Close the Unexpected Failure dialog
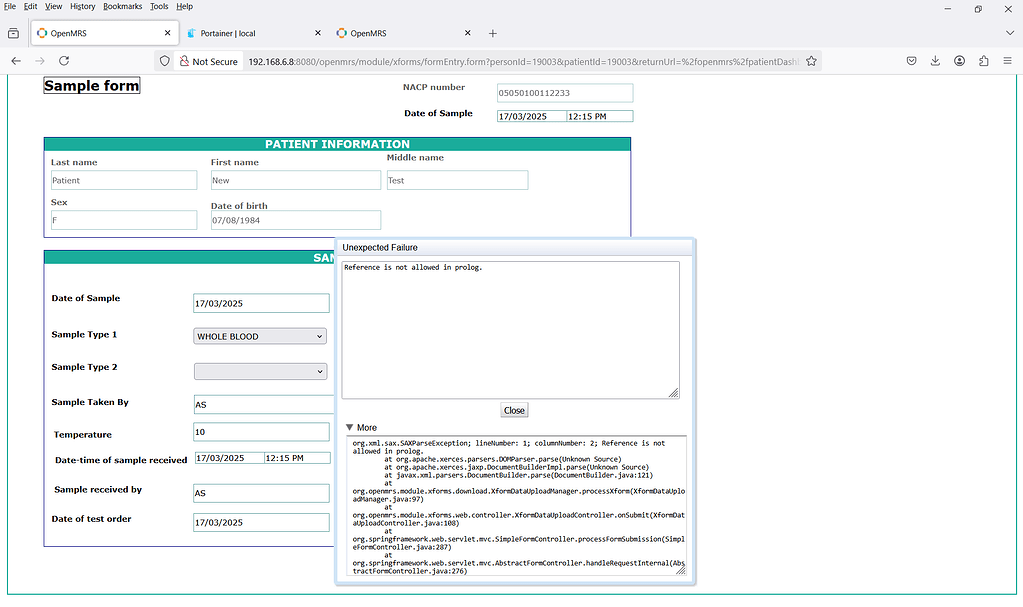1023x607 pixels. (x=514, y=410)
